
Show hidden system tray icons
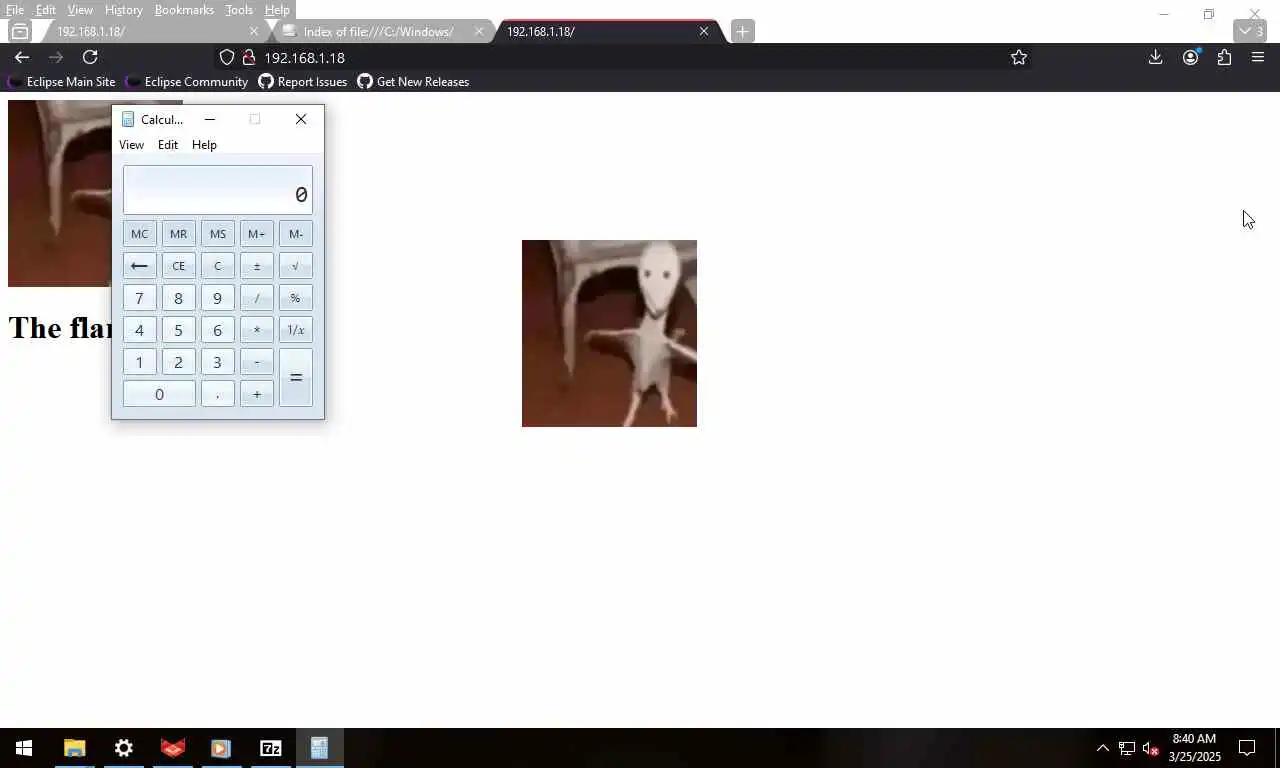(x=1102, y=748)
